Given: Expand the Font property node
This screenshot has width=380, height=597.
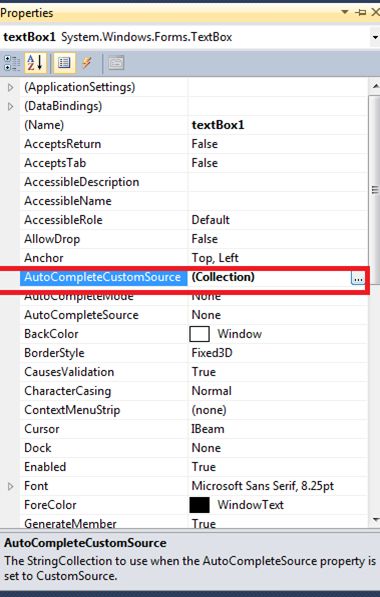Looking at the screenshot, I should point(11,486).
